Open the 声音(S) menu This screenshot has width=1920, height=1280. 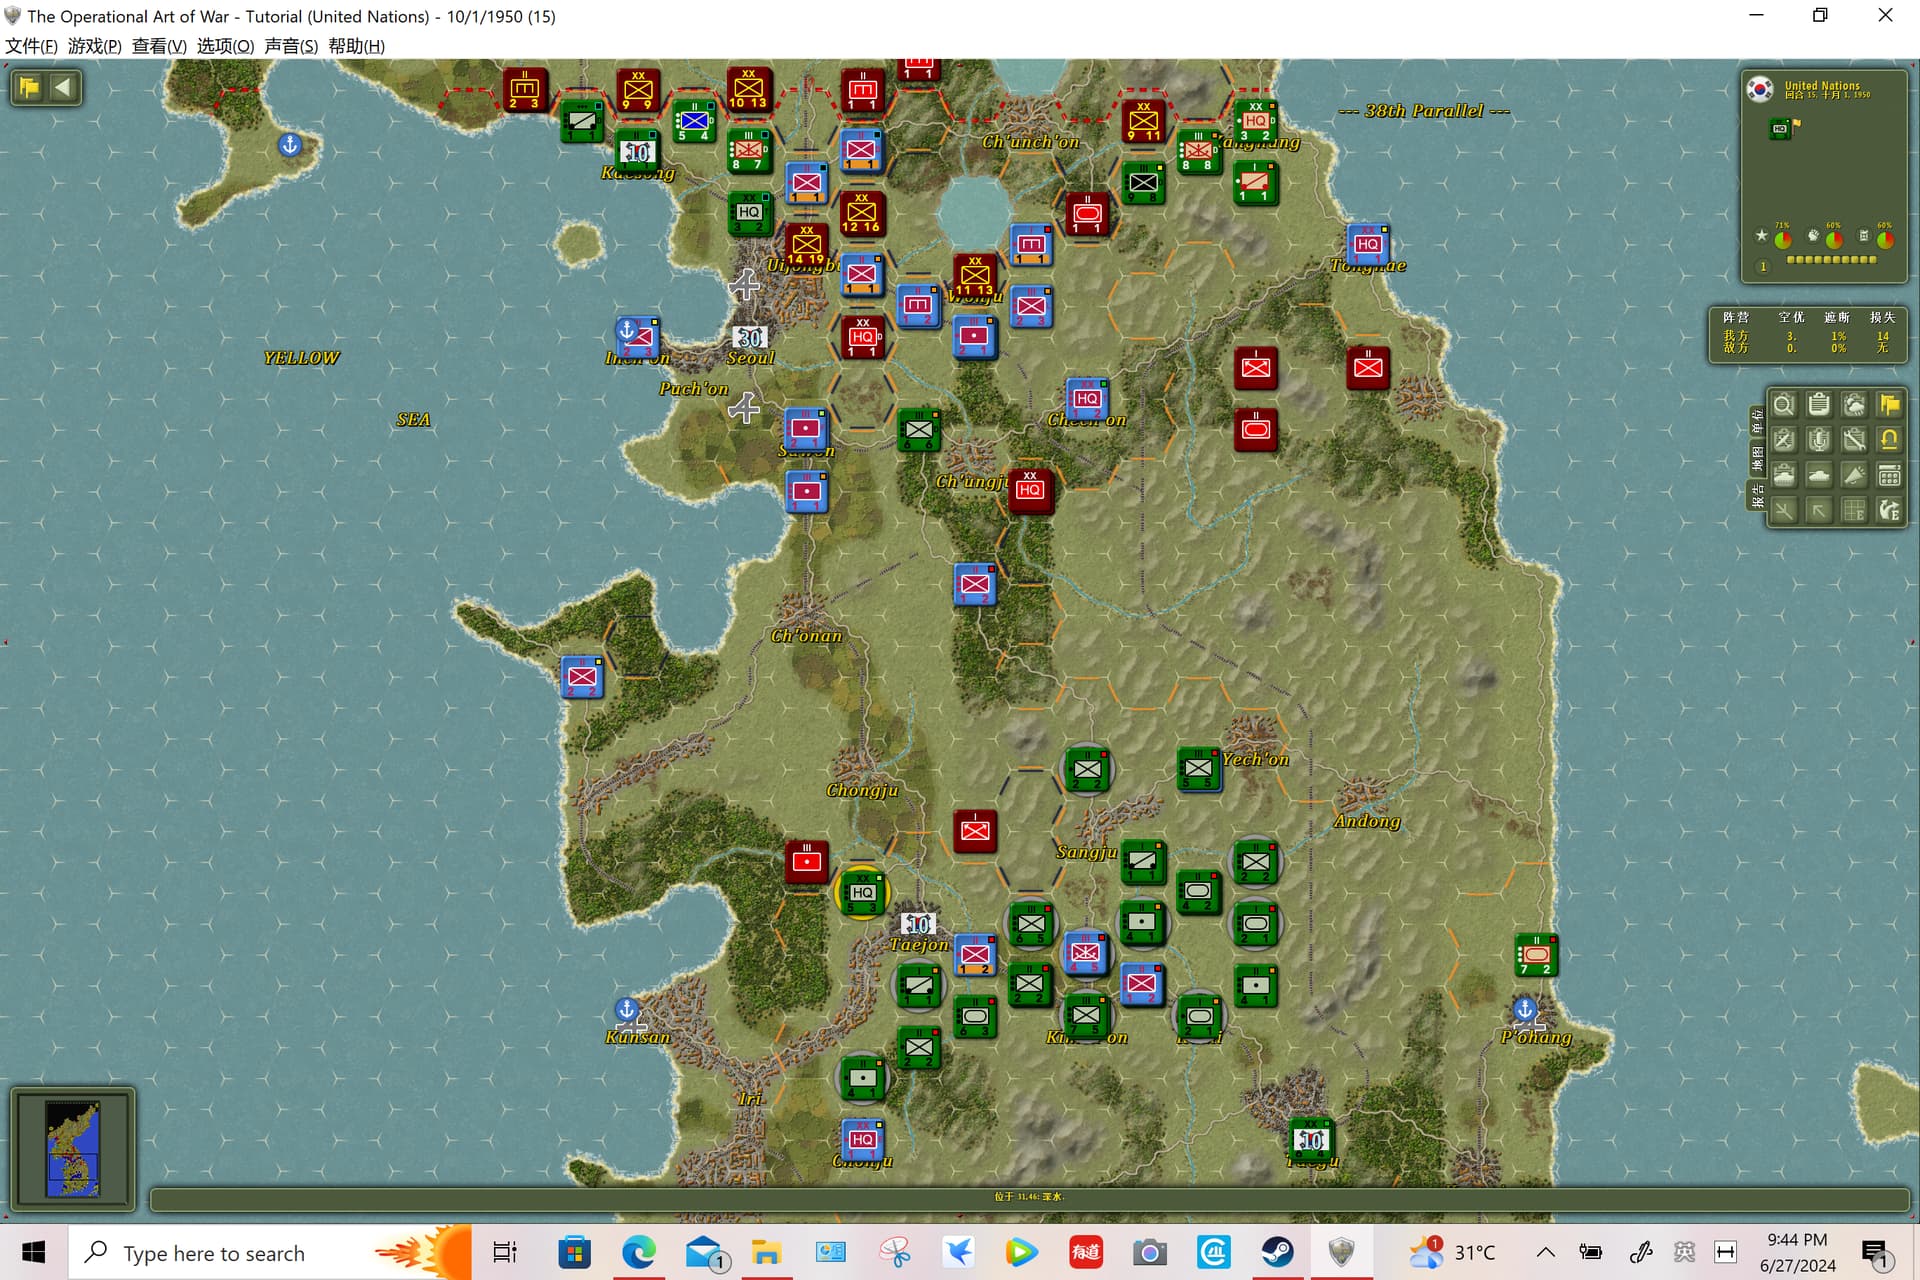tap(291, 46)
